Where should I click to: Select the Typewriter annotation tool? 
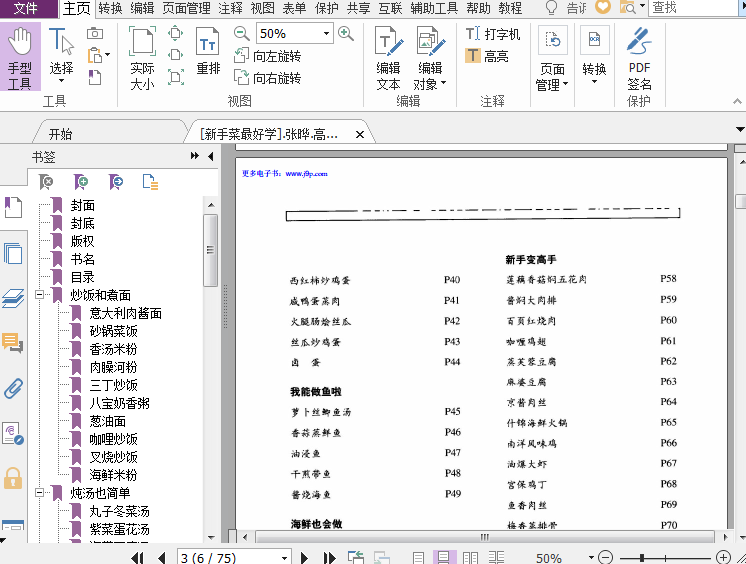(492, 34)
